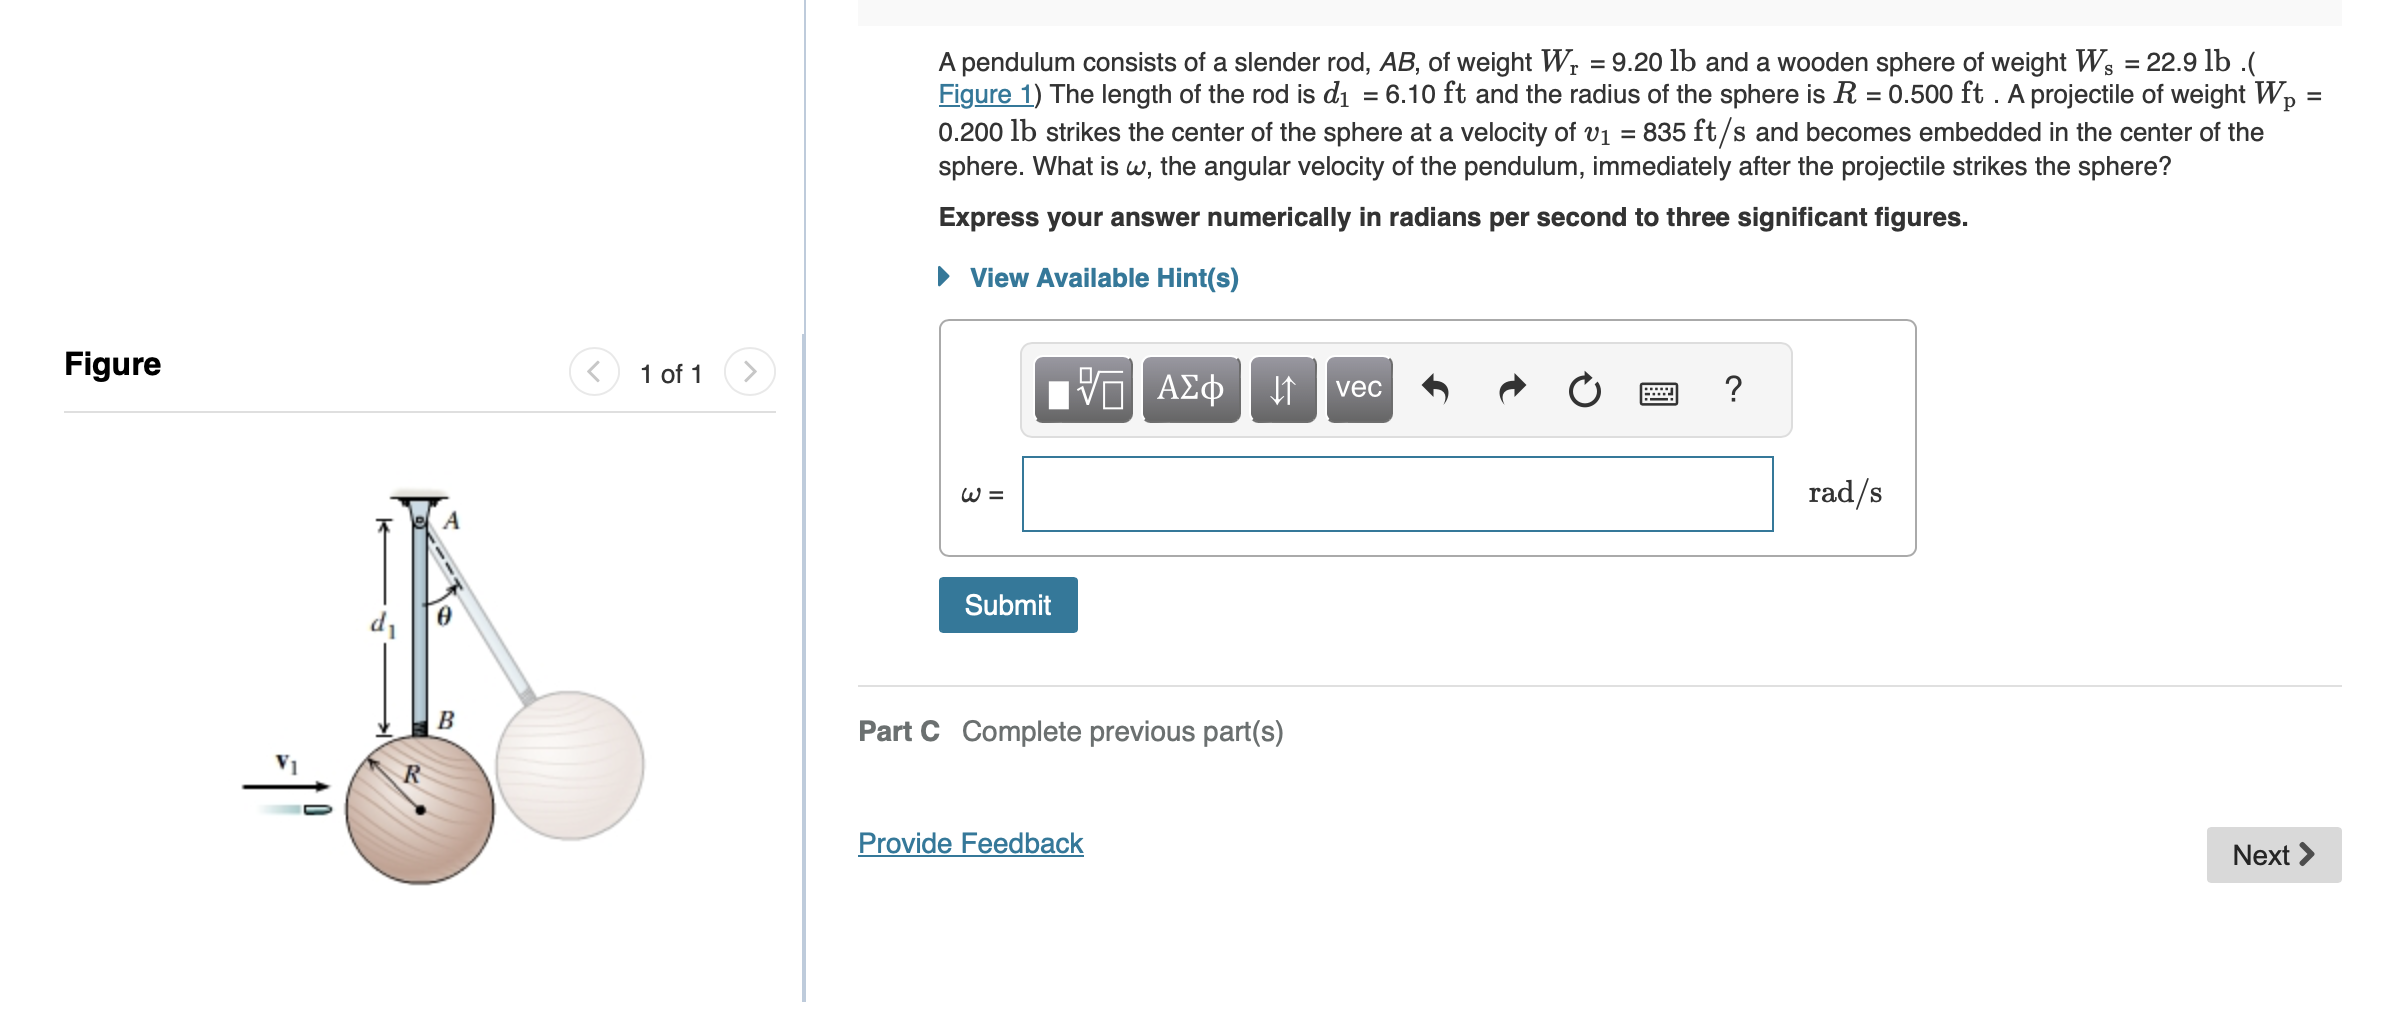
Task: Click the Next button
Action: [2273, 855]
